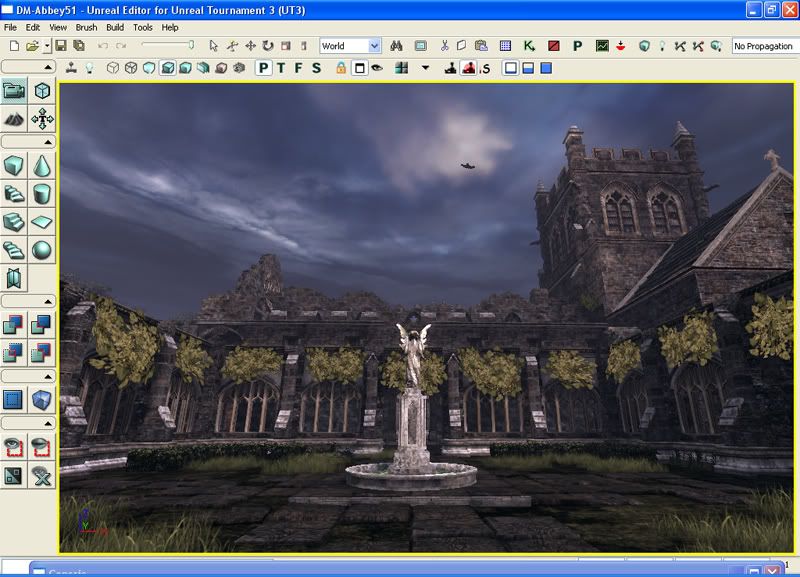This screenshot has width=800, height=577.
Task: Build a Cube brush
Action: [x=14, y=166]
